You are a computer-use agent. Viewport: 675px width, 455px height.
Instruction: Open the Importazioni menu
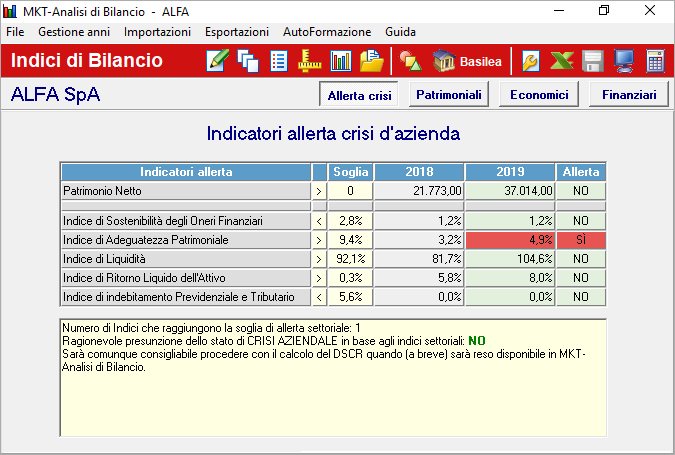pyautogui.click(x=157, y=32)
